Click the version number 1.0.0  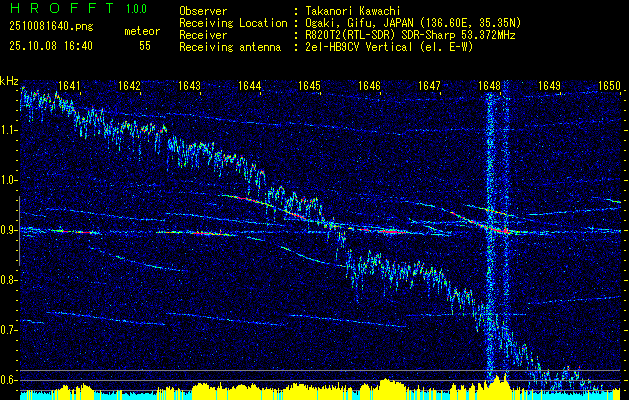pos(136,9)
